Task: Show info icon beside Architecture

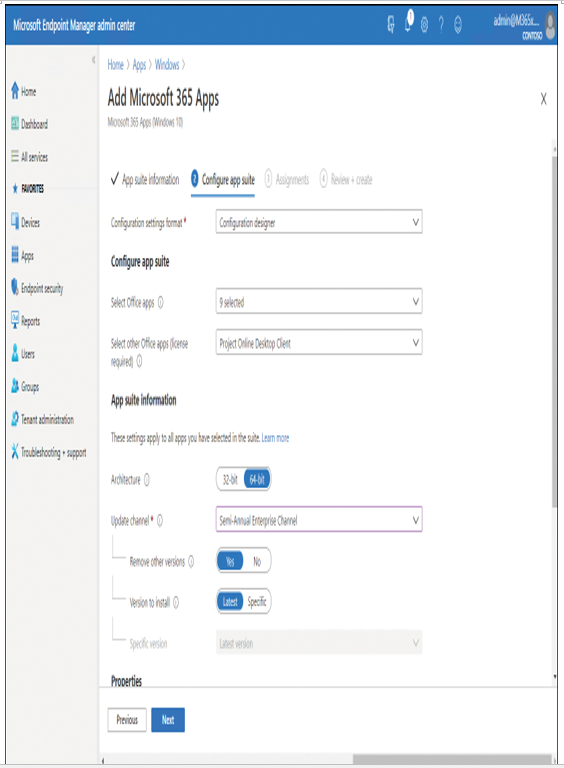Action: [x=146, y=480]
